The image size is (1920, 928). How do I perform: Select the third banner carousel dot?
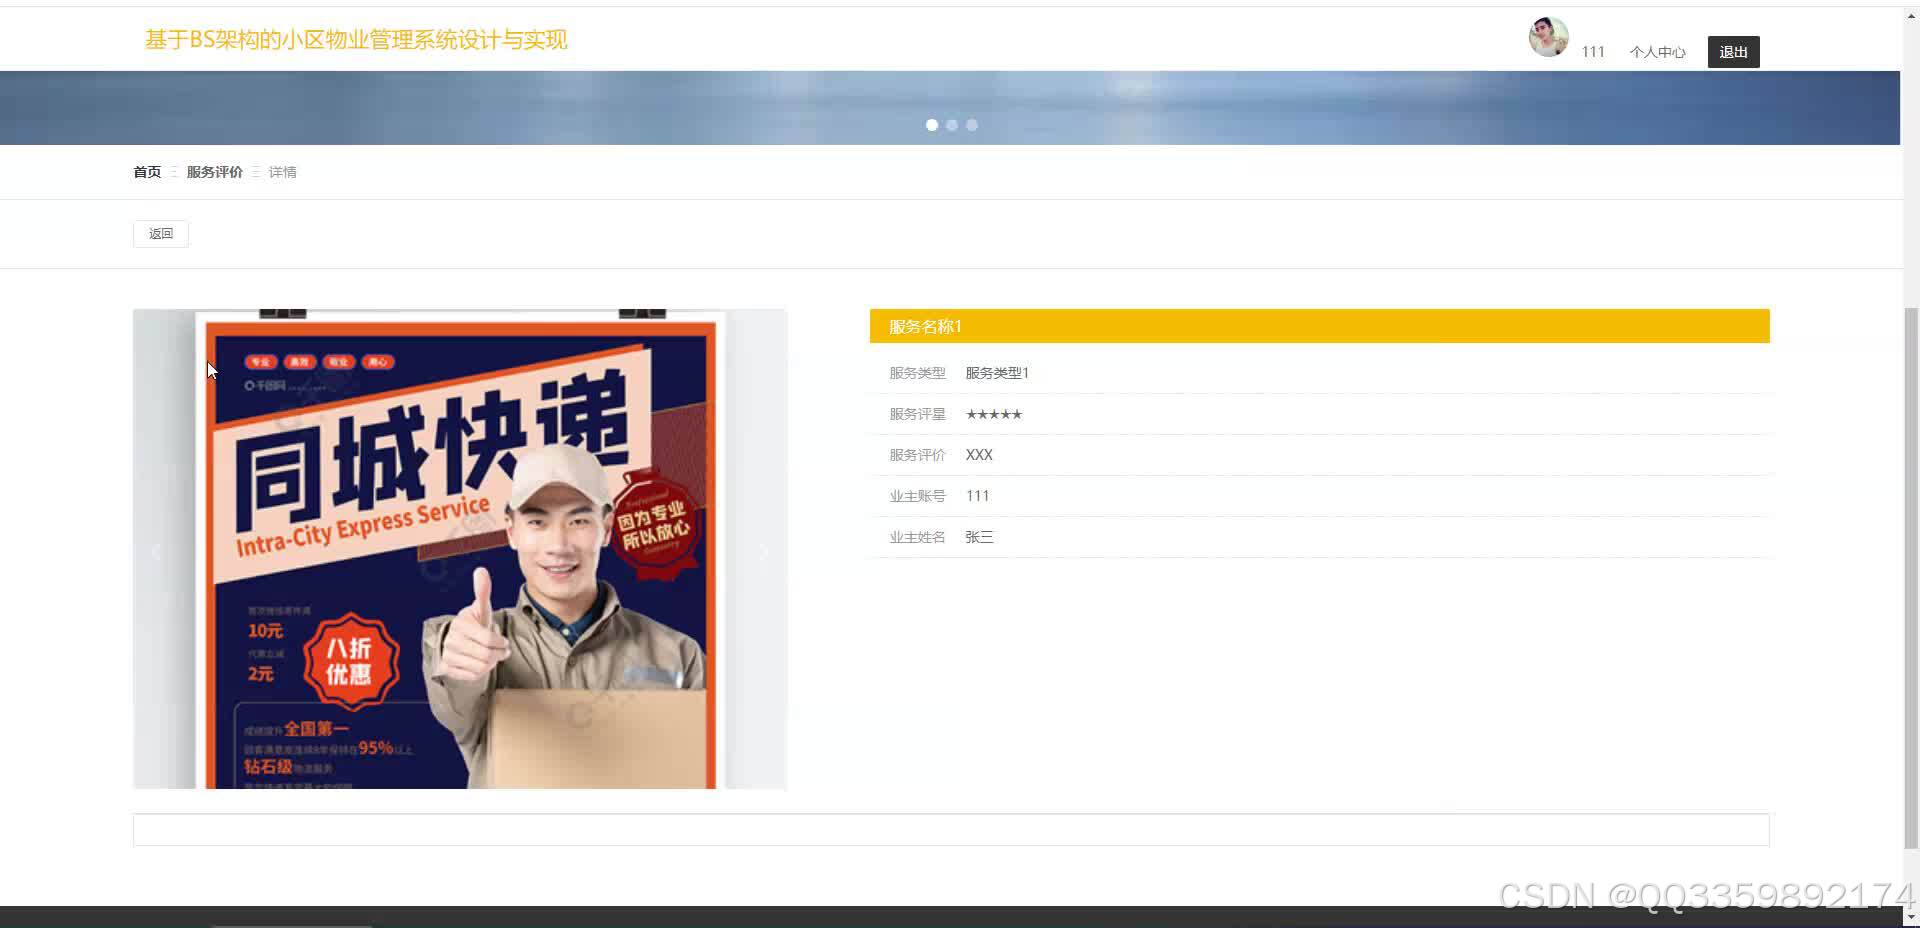972,125
